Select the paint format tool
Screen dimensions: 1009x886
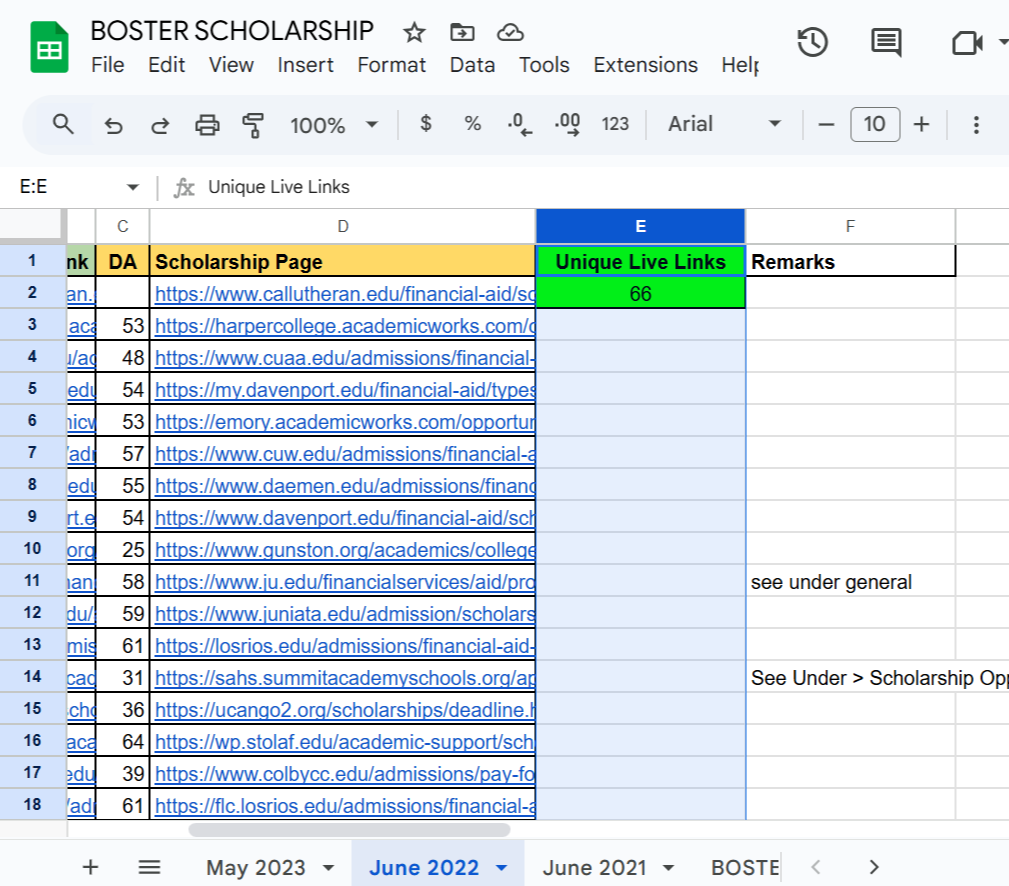point(253,125)
